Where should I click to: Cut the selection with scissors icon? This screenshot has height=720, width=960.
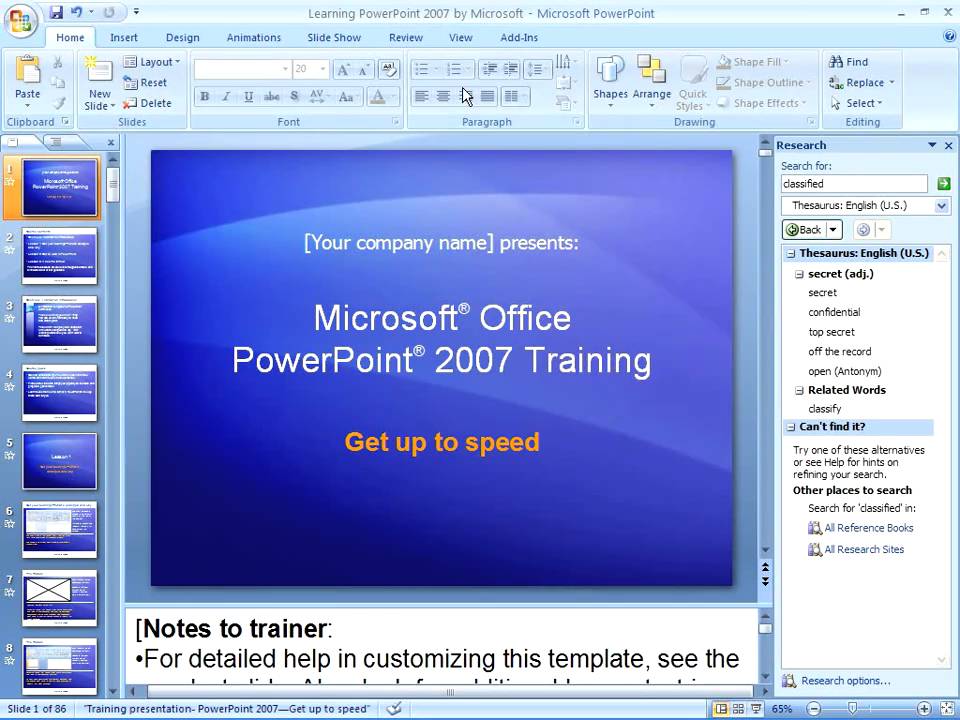pyautogui.click(x=58, y=62)
